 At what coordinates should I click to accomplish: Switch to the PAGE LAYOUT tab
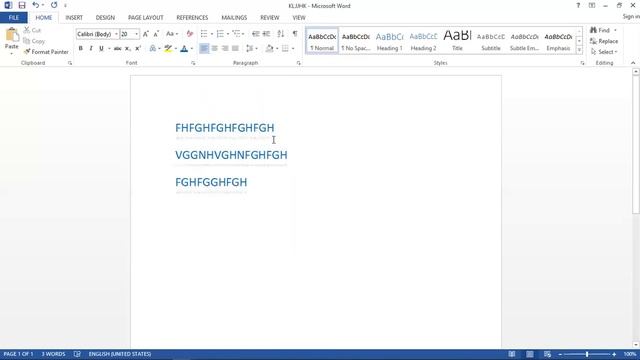[x=145, y=18]
